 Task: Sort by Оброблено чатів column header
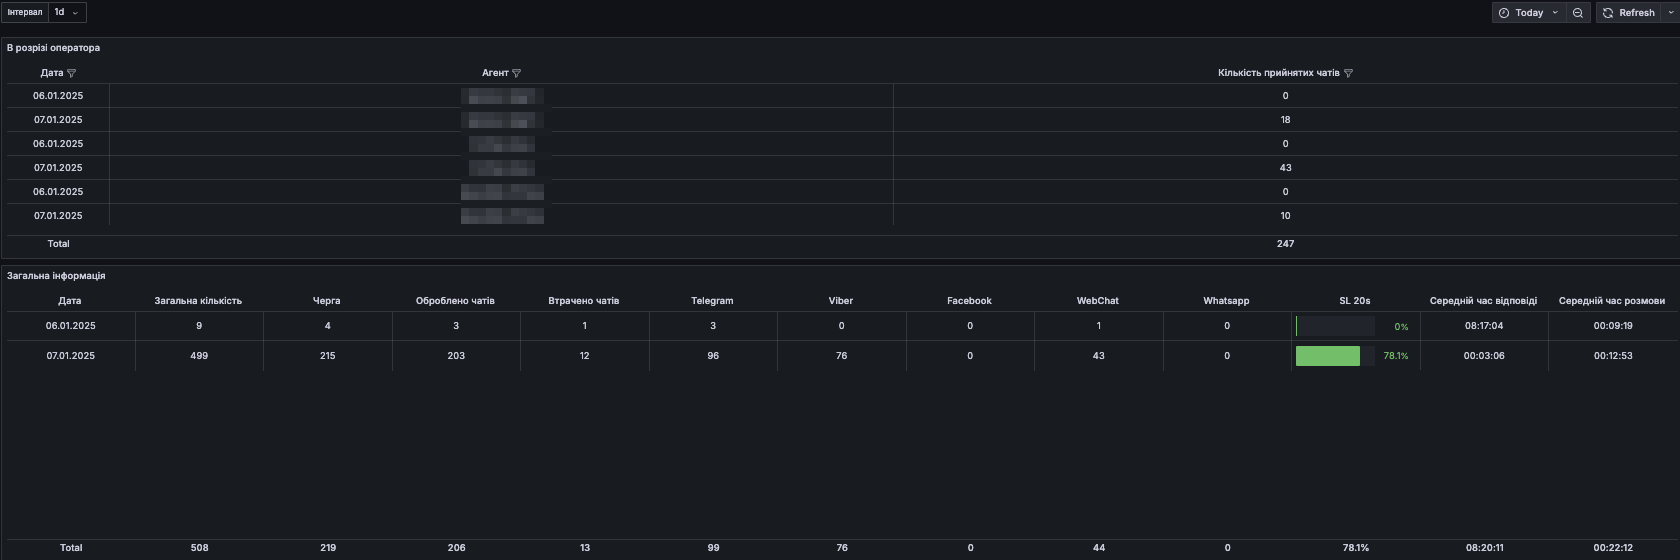coord(455,301)
